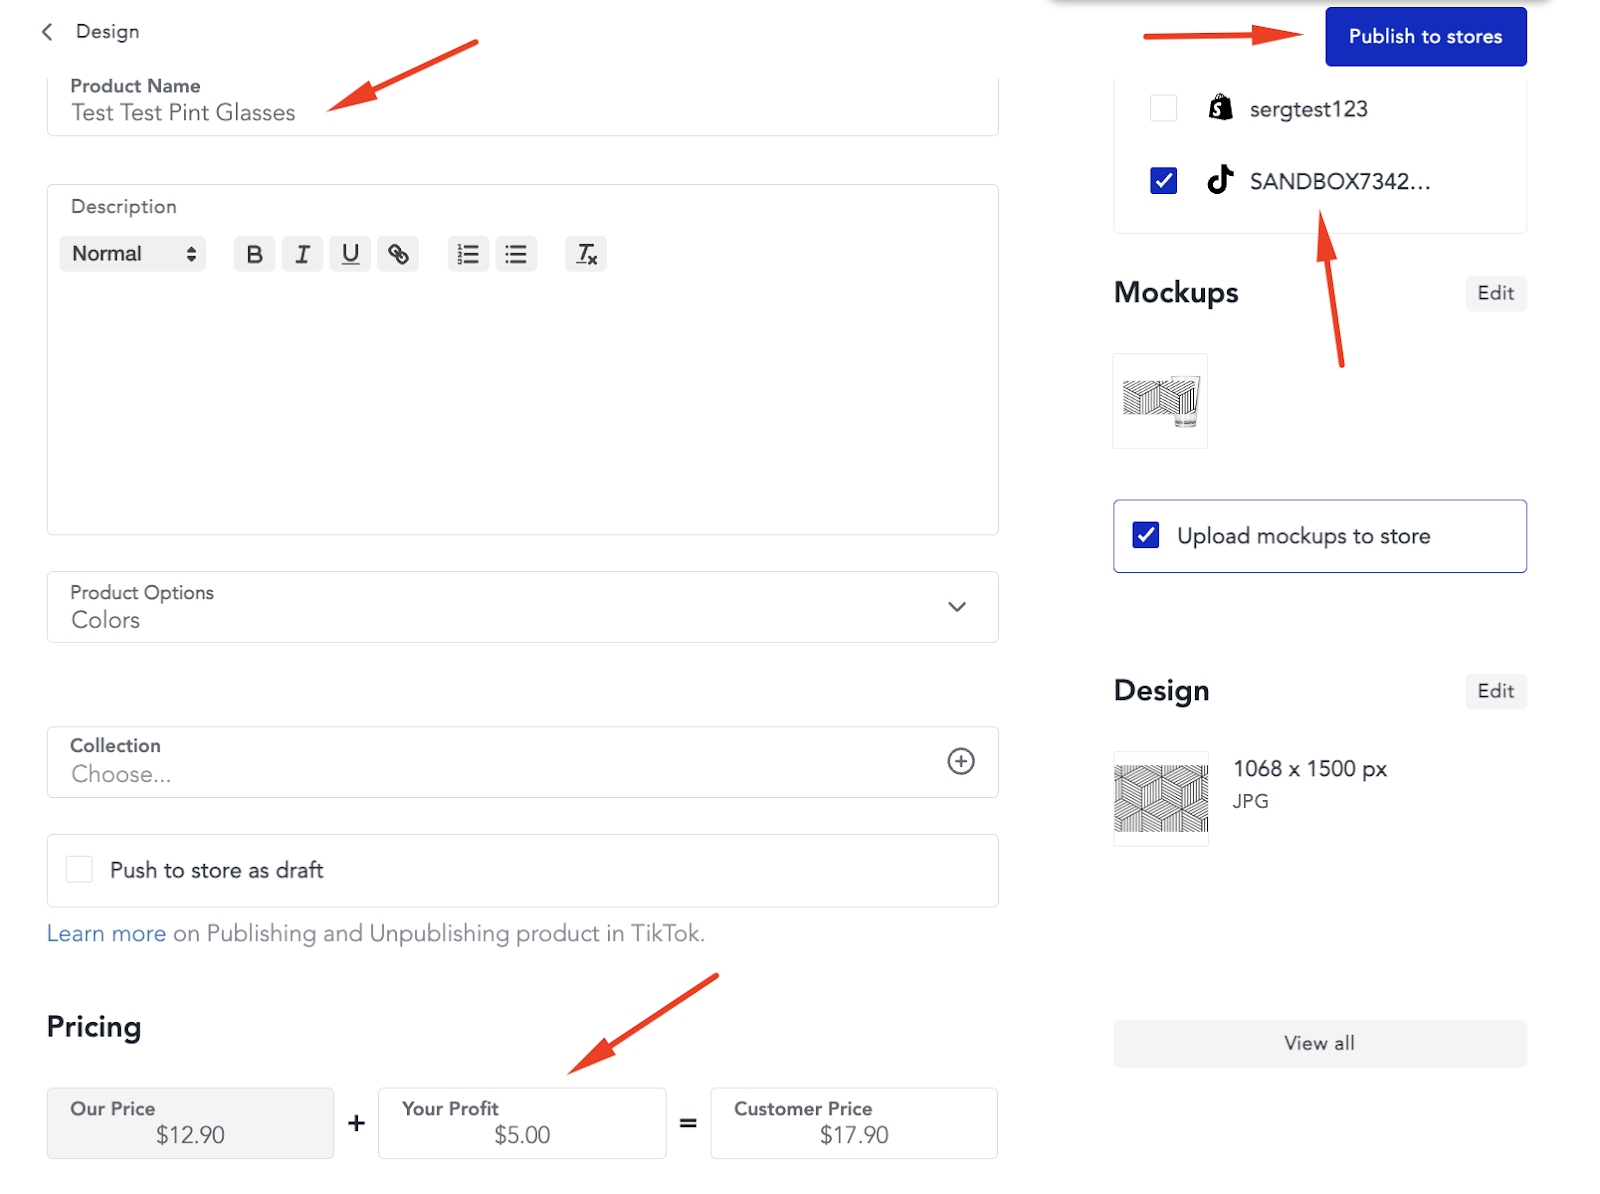
Task: Edit the Your Profit amount field
Action: click(522, 1123)
